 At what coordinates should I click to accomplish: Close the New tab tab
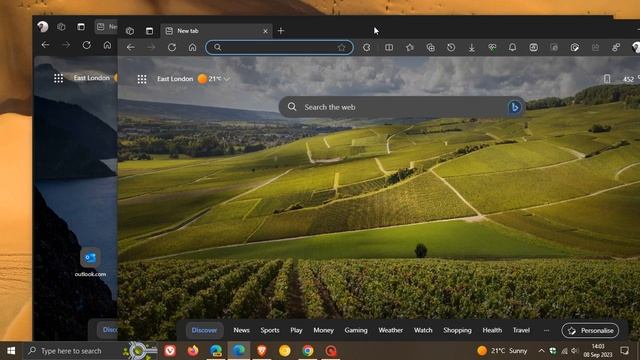265,31
